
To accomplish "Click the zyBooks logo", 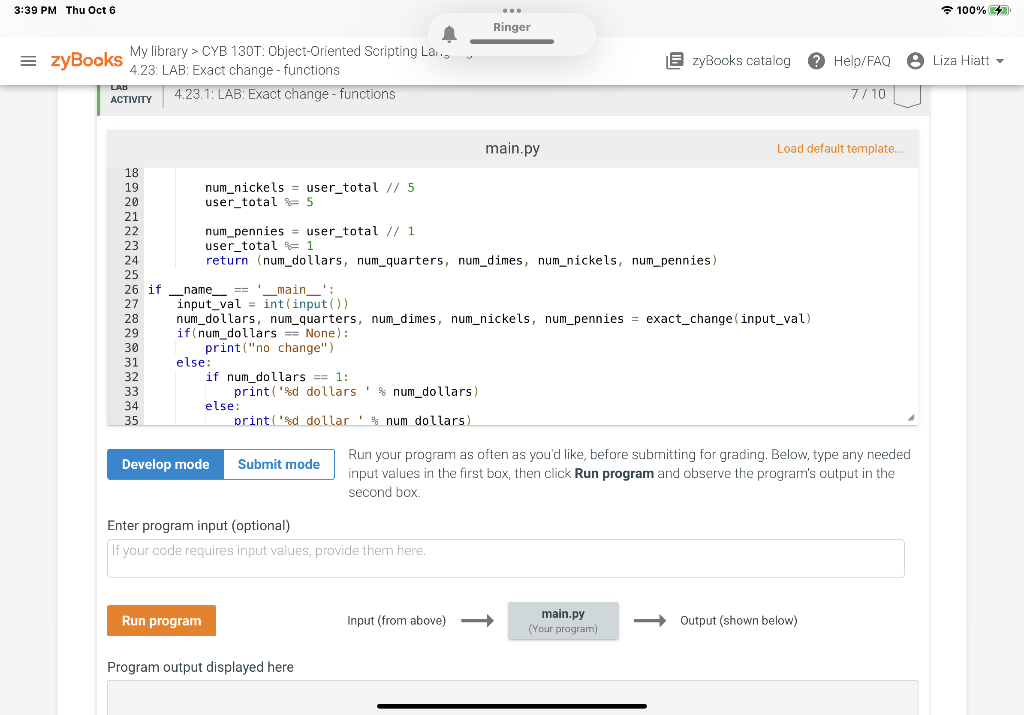I will click(85, 60).
